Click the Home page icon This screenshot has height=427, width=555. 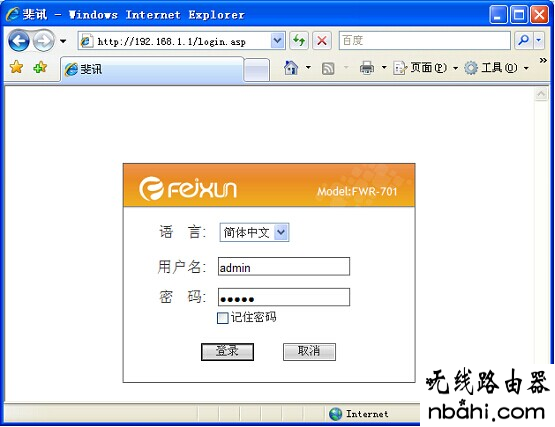[291, 67]
